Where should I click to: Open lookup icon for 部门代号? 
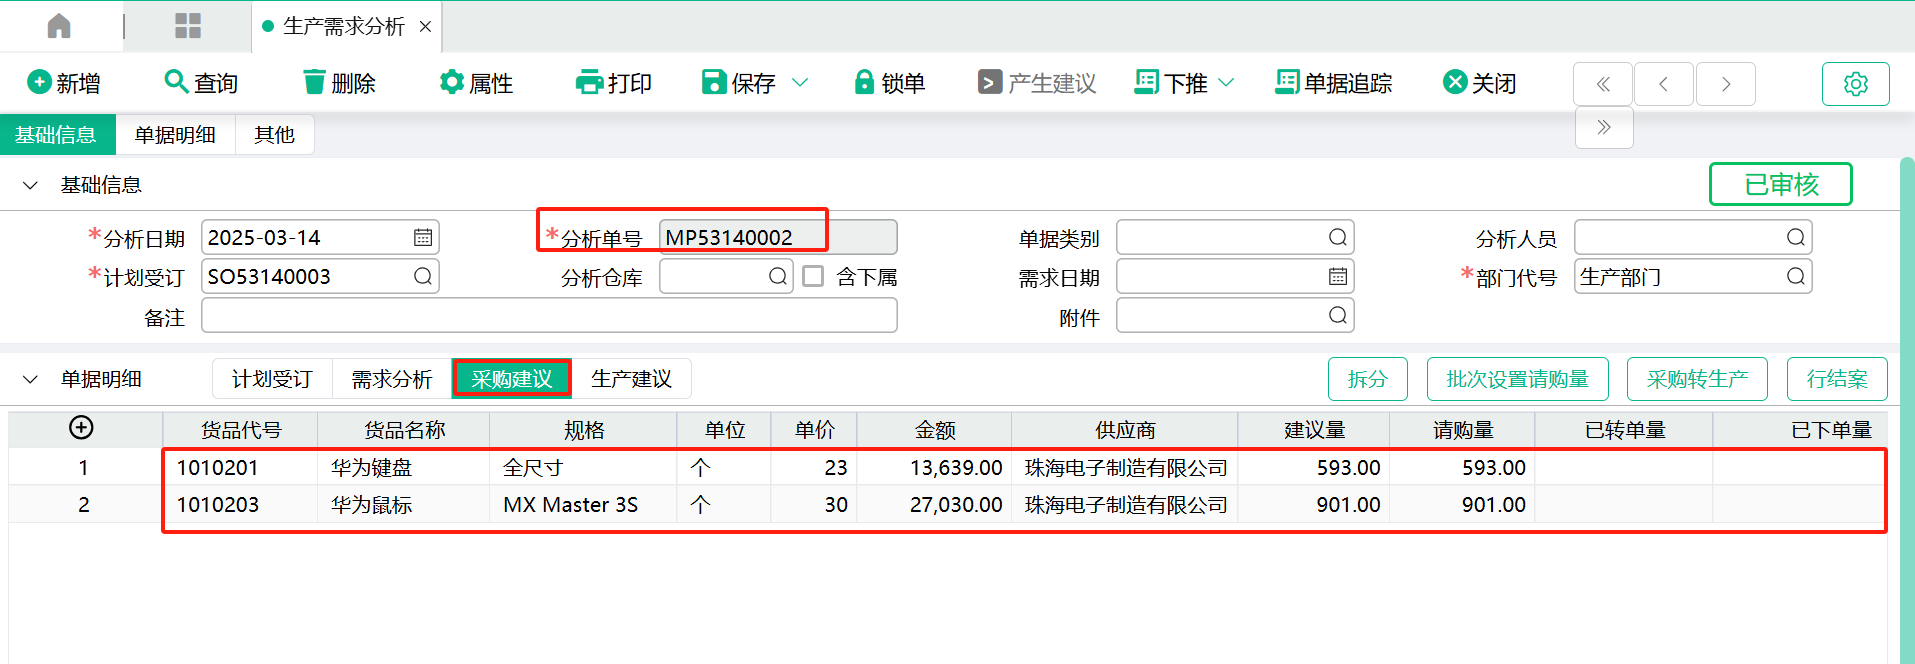1796,276
